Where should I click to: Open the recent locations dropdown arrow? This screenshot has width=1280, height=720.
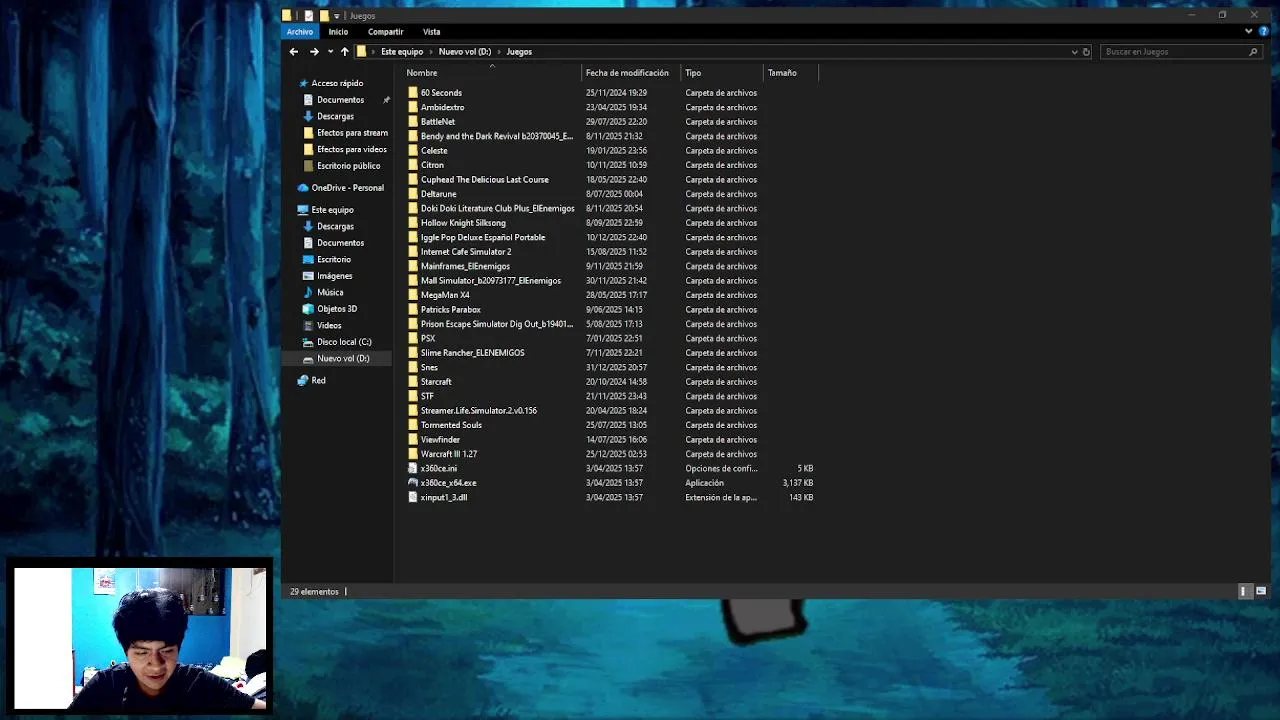[x=330, y=52]
